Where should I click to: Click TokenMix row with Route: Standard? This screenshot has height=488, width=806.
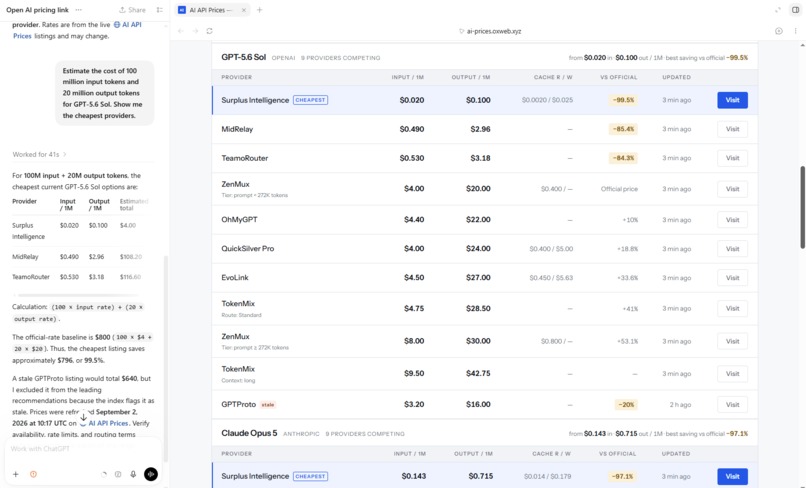tap(485, 309)
